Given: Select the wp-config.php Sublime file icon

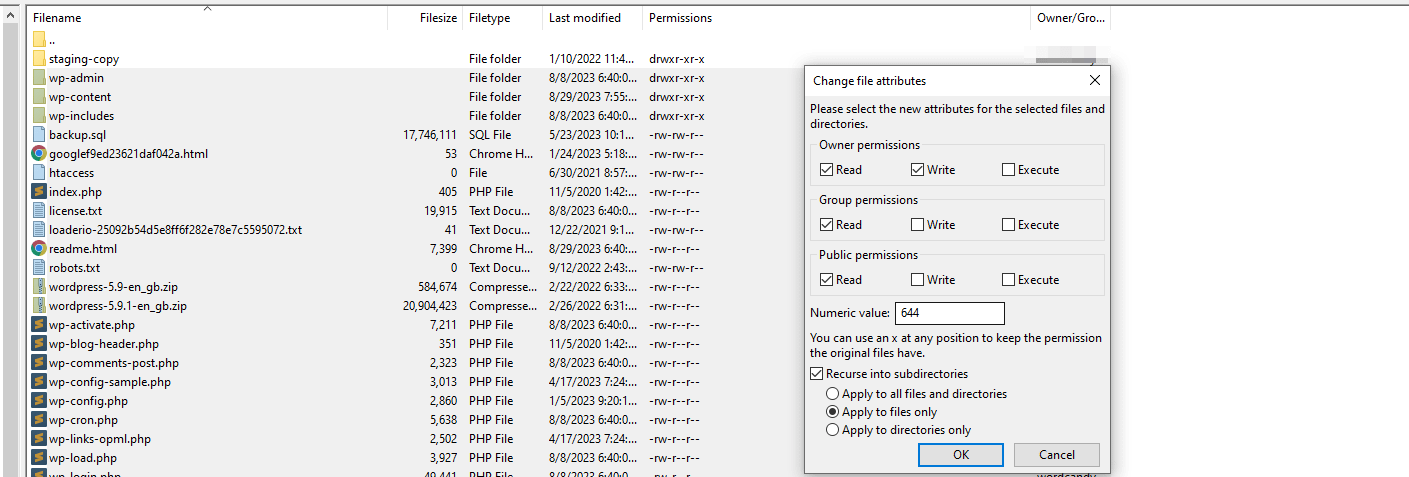Looking at the screenshot, I should (x=39, y=400).
